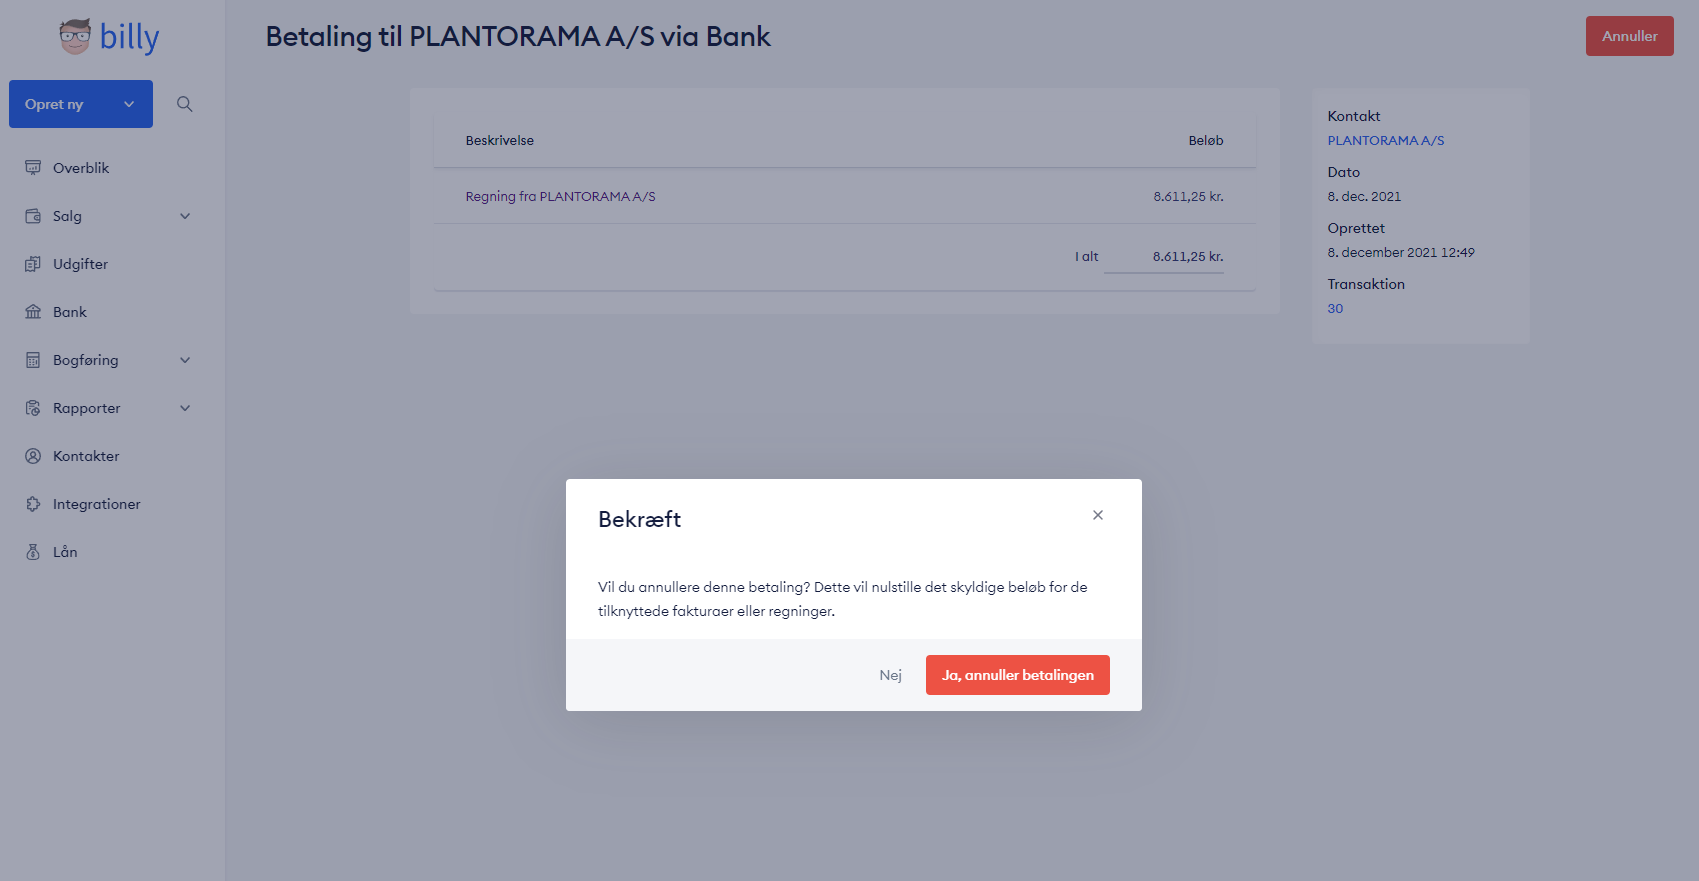Open the Opret ny dropdown
The image size is (1699, 881).
coord(81,104)
